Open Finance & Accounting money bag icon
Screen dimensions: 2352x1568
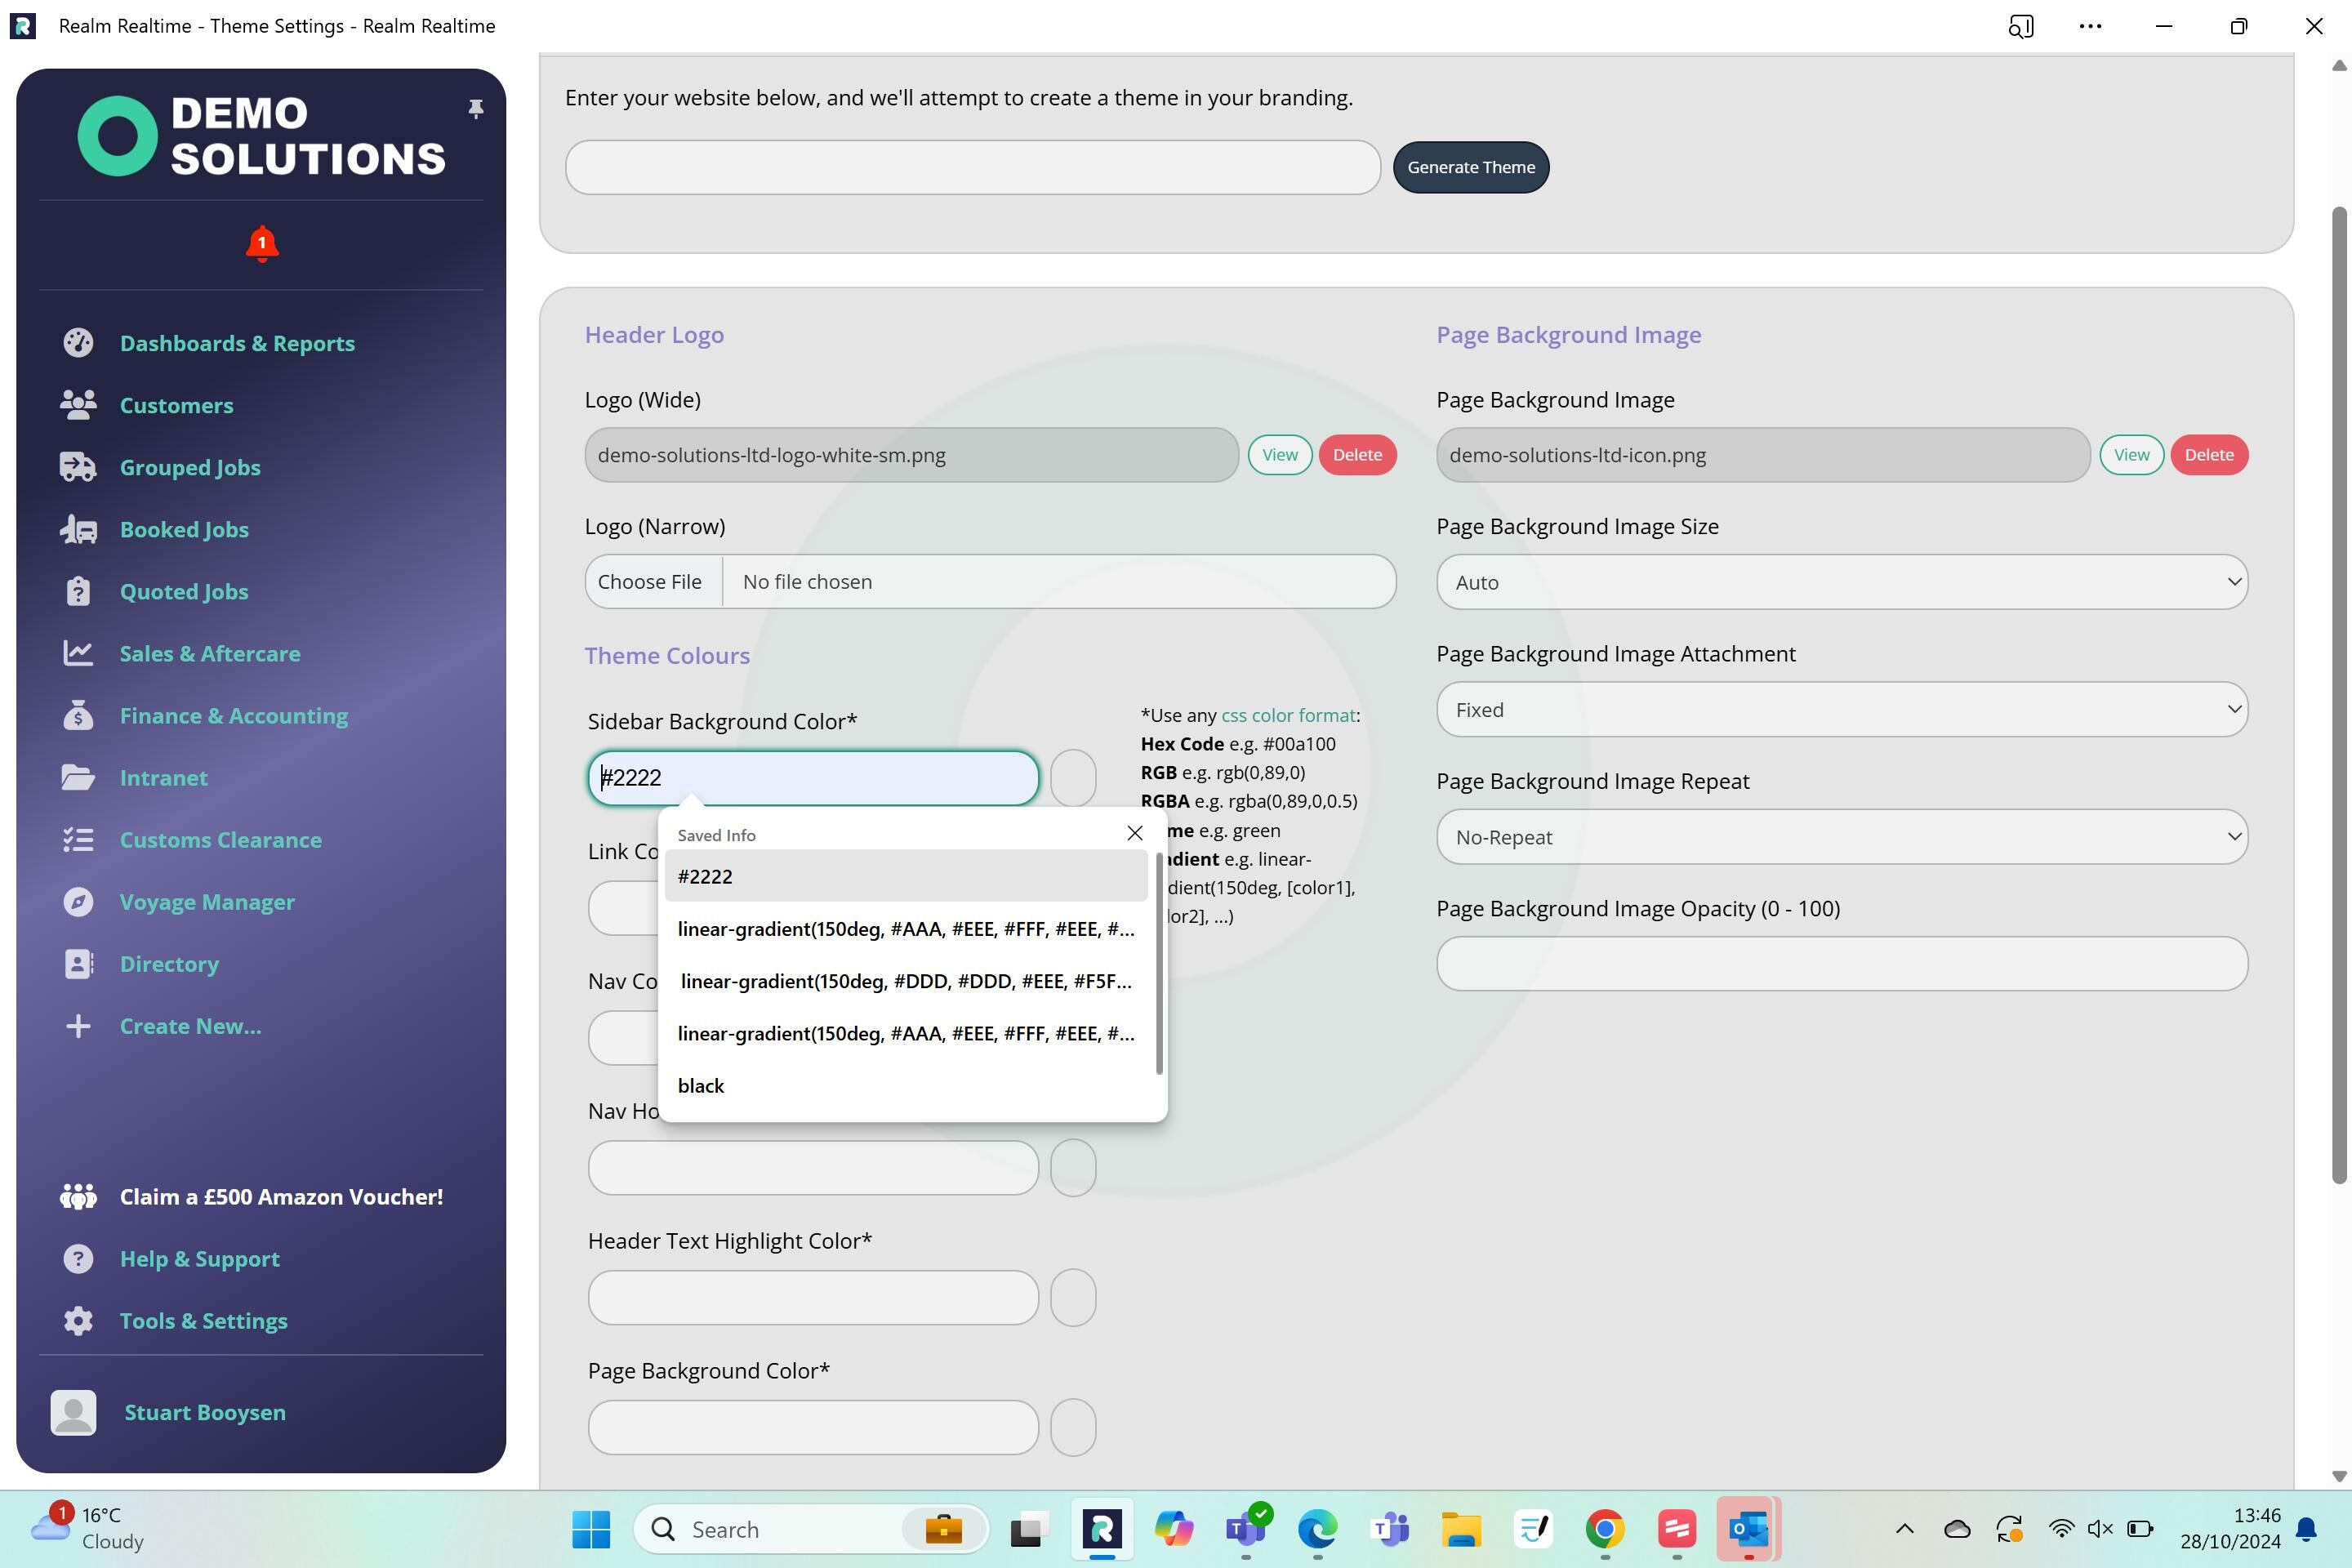78,716
